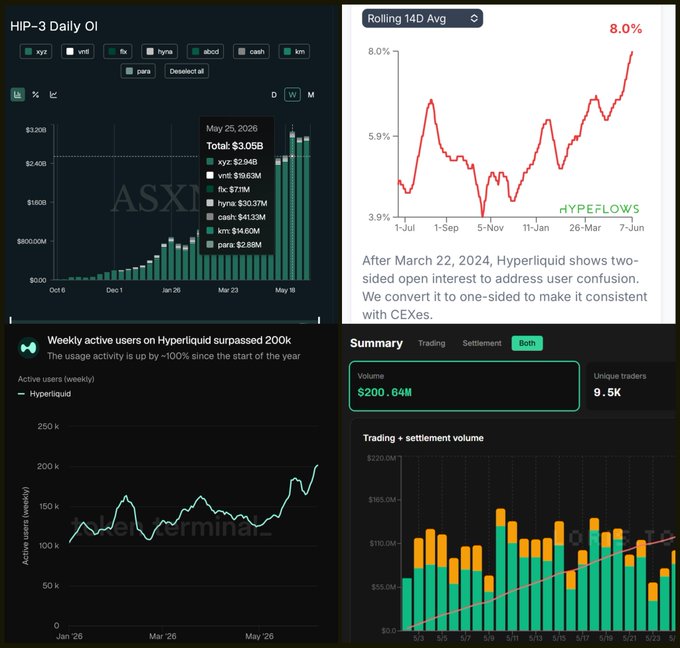Click the left range slider handle

(11, 320)
